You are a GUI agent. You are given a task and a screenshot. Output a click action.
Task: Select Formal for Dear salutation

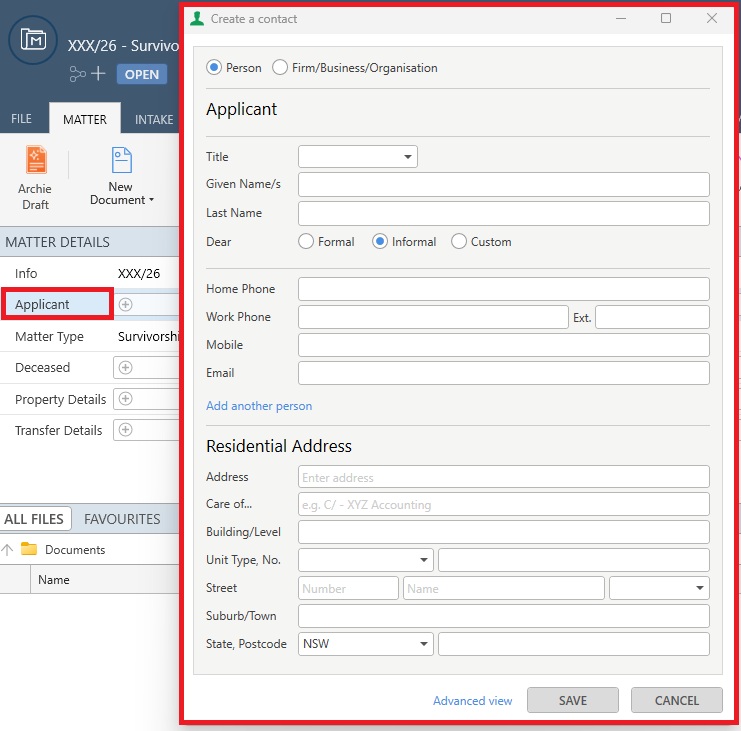(x=306, y=241)
